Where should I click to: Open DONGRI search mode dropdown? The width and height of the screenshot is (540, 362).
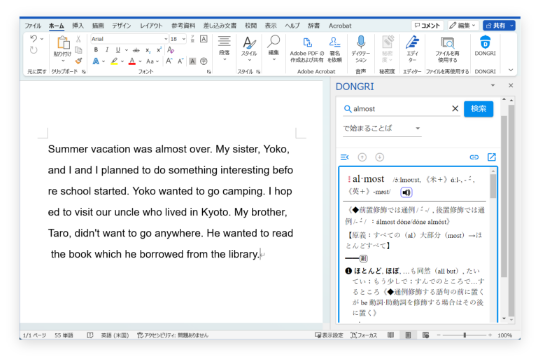click(382, 128)
